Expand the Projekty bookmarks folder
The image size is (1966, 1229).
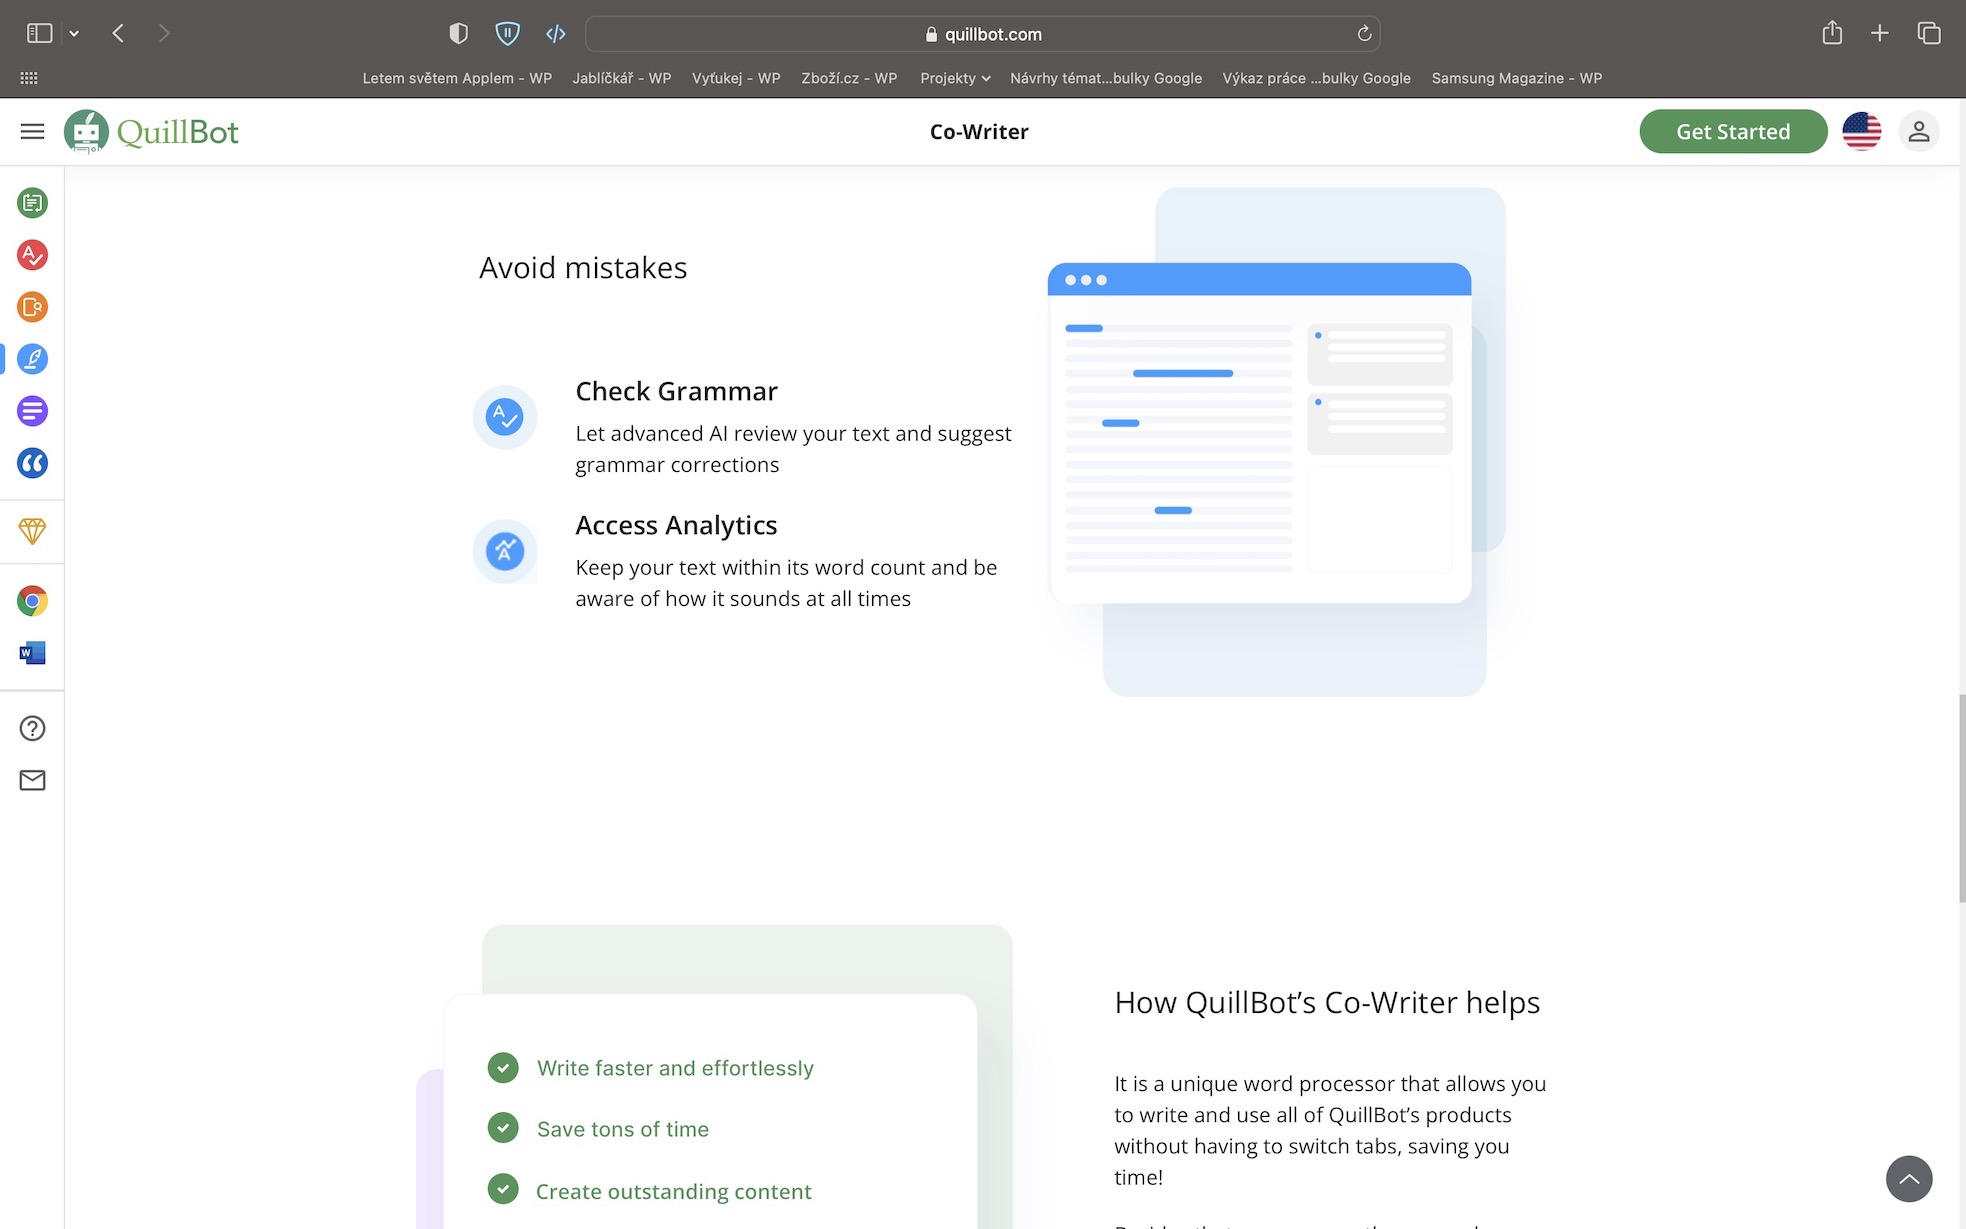click(955, 78)
